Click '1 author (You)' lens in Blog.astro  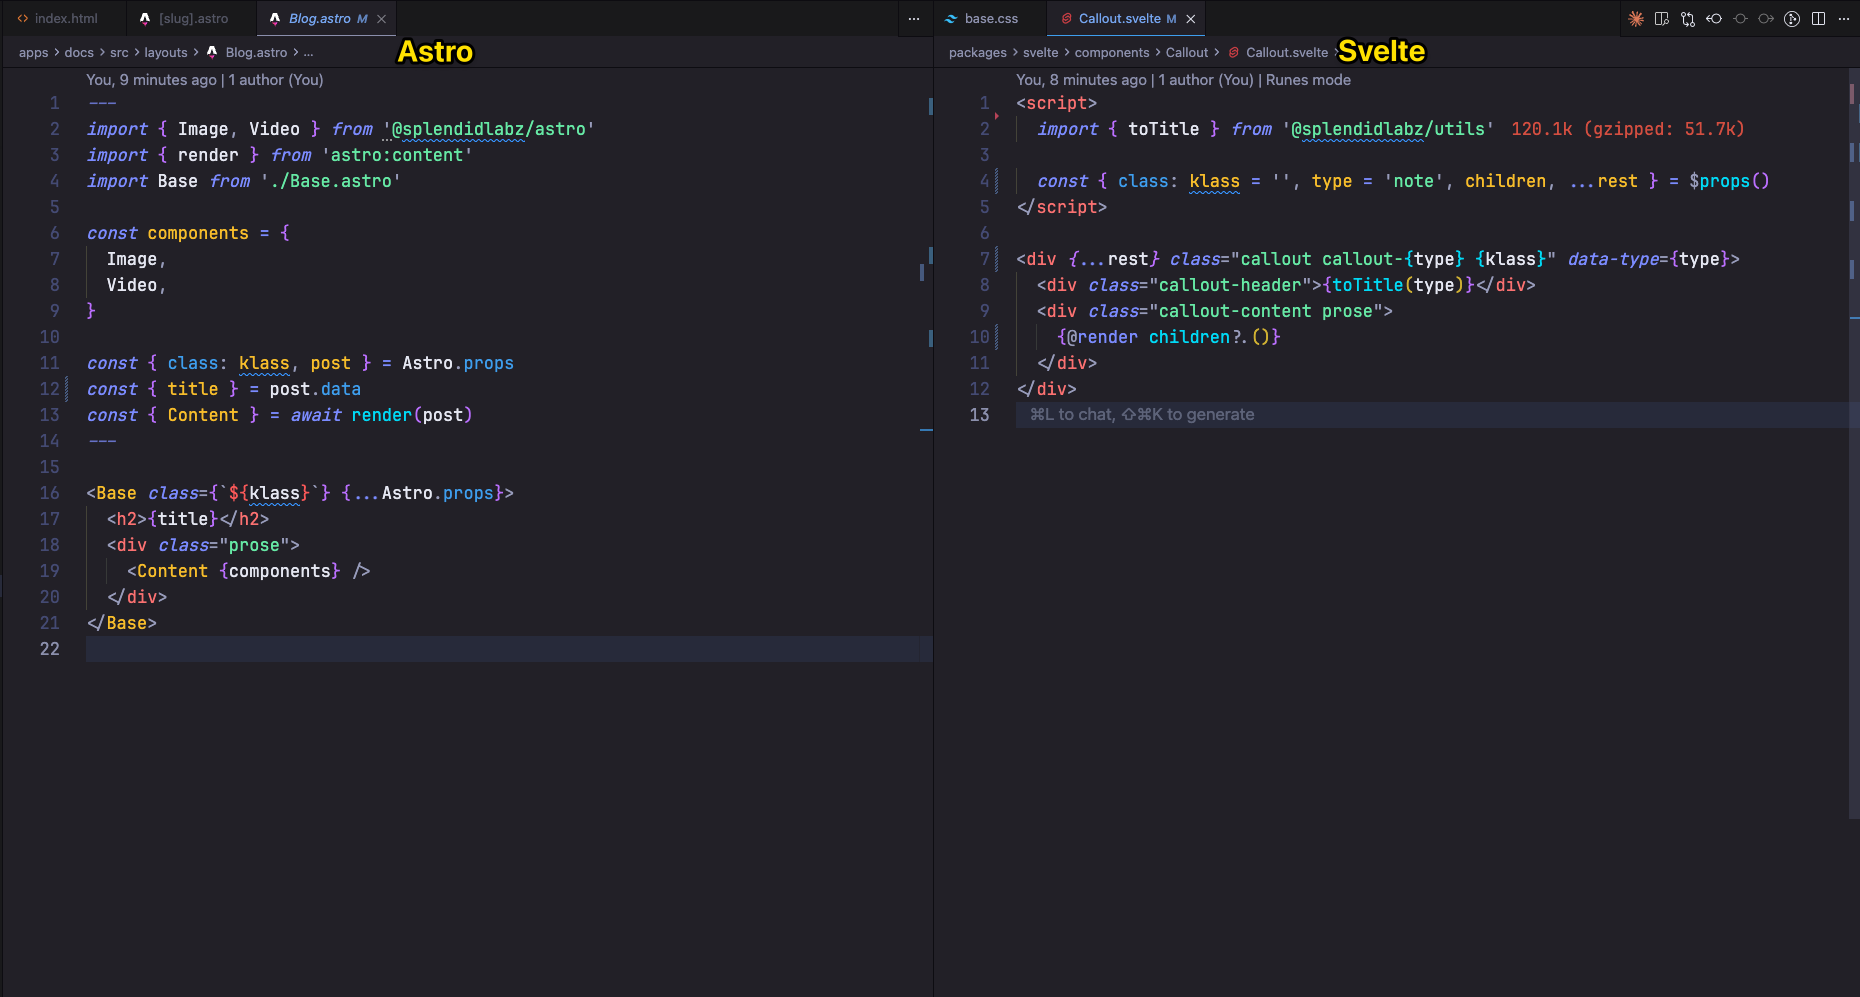pyautogui.click(x=276, y=80)
